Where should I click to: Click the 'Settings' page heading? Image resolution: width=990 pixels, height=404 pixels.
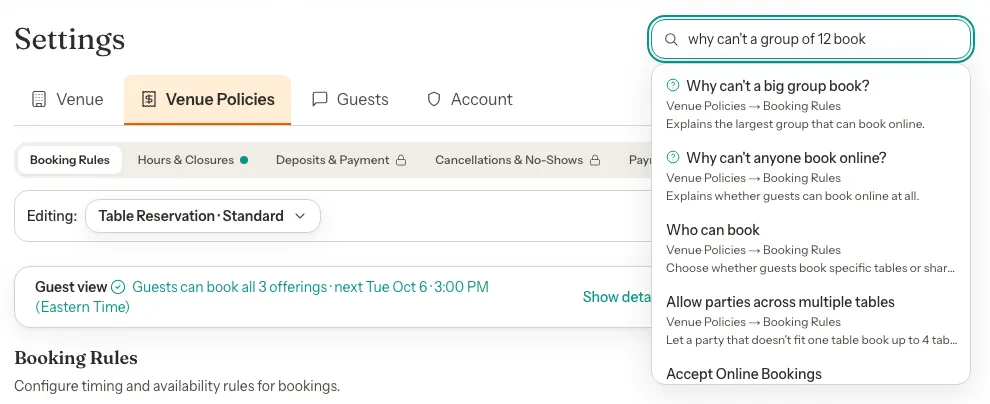69,40
